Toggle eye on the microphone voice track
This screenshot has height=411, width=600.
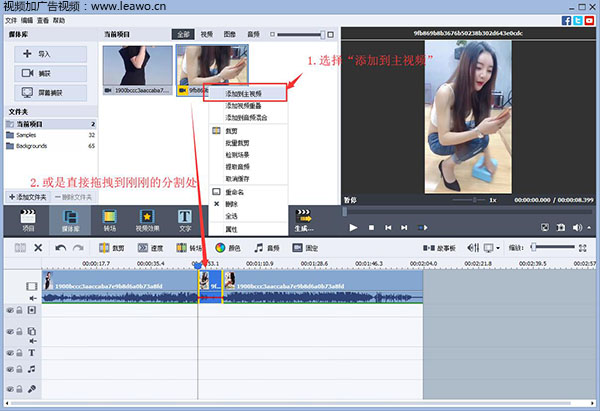10,389
